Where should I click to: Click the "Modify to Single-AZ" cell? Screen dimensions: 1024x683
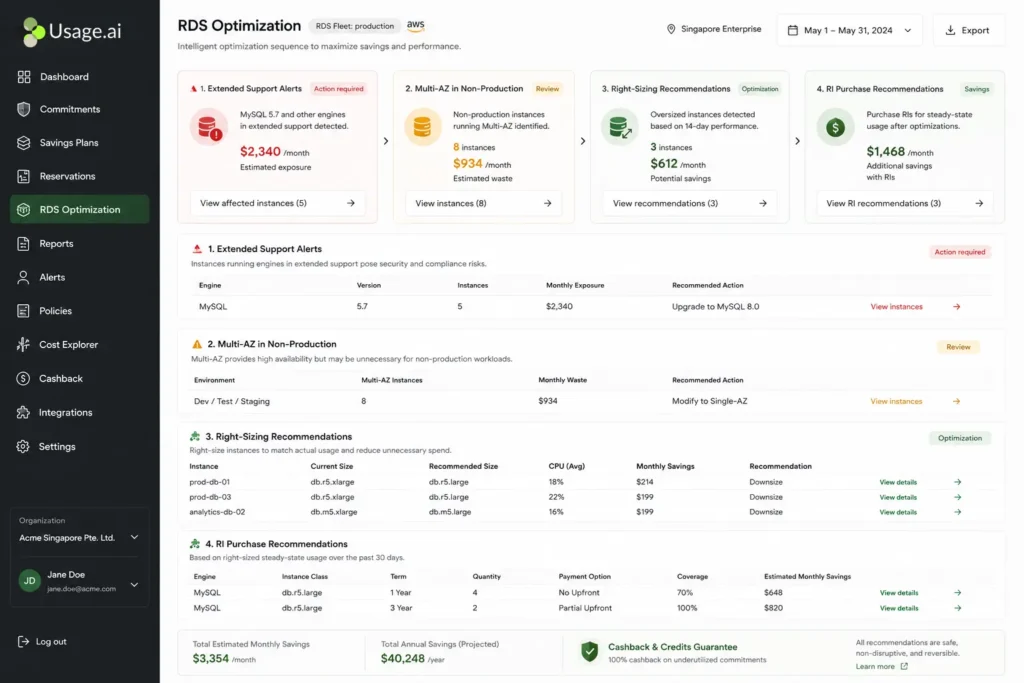tap(709, 402)
